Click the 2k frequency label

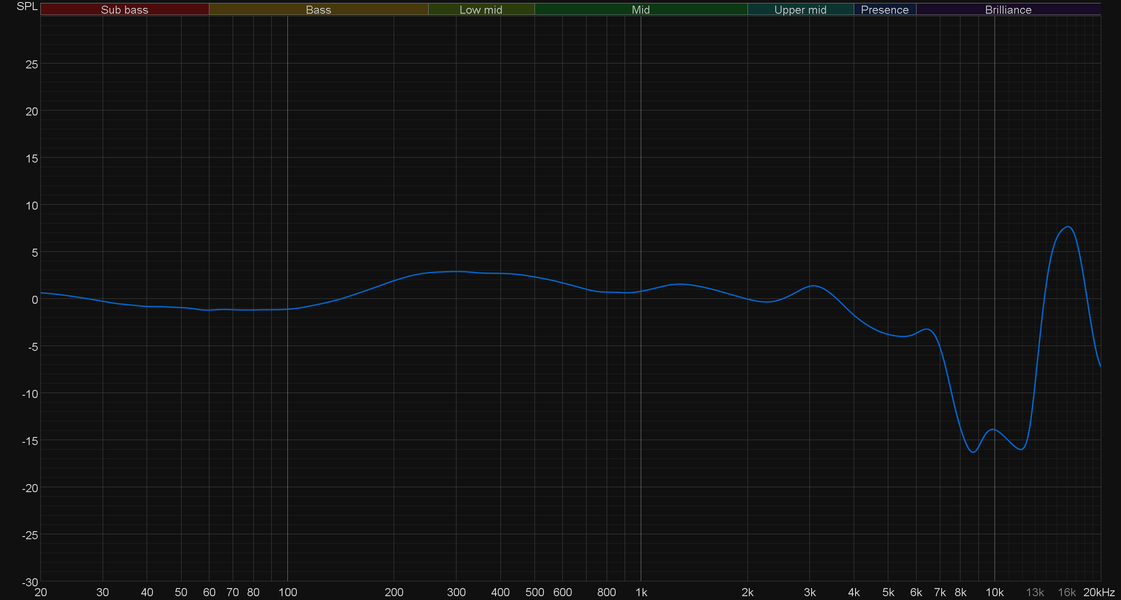point(748,592)
